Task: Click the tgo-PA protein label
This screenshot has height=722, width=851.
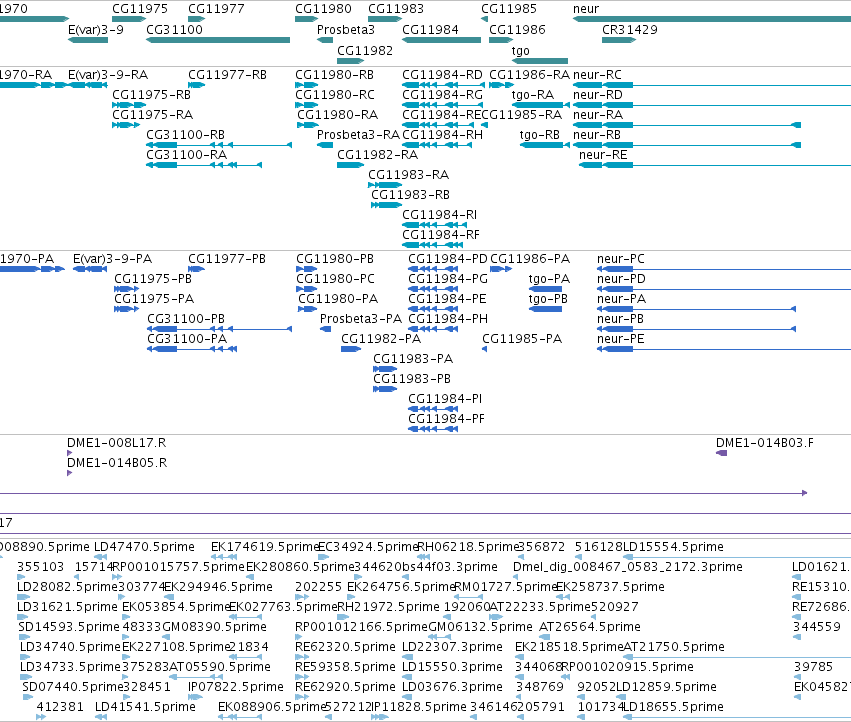Action: coord(549,279)
